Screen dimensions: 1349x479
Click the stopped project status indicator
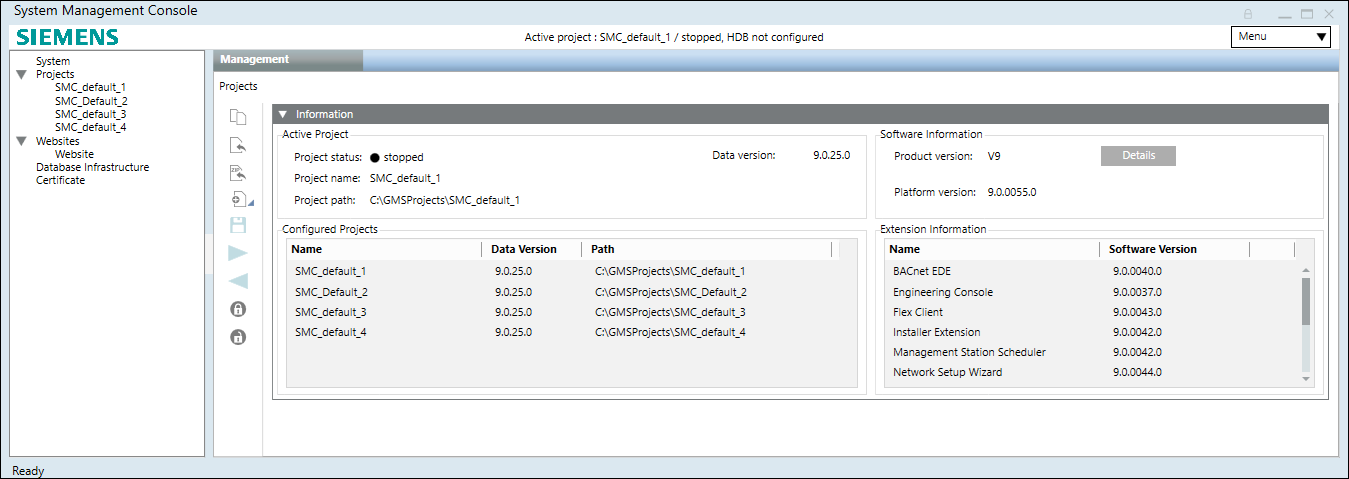(375, 157)
